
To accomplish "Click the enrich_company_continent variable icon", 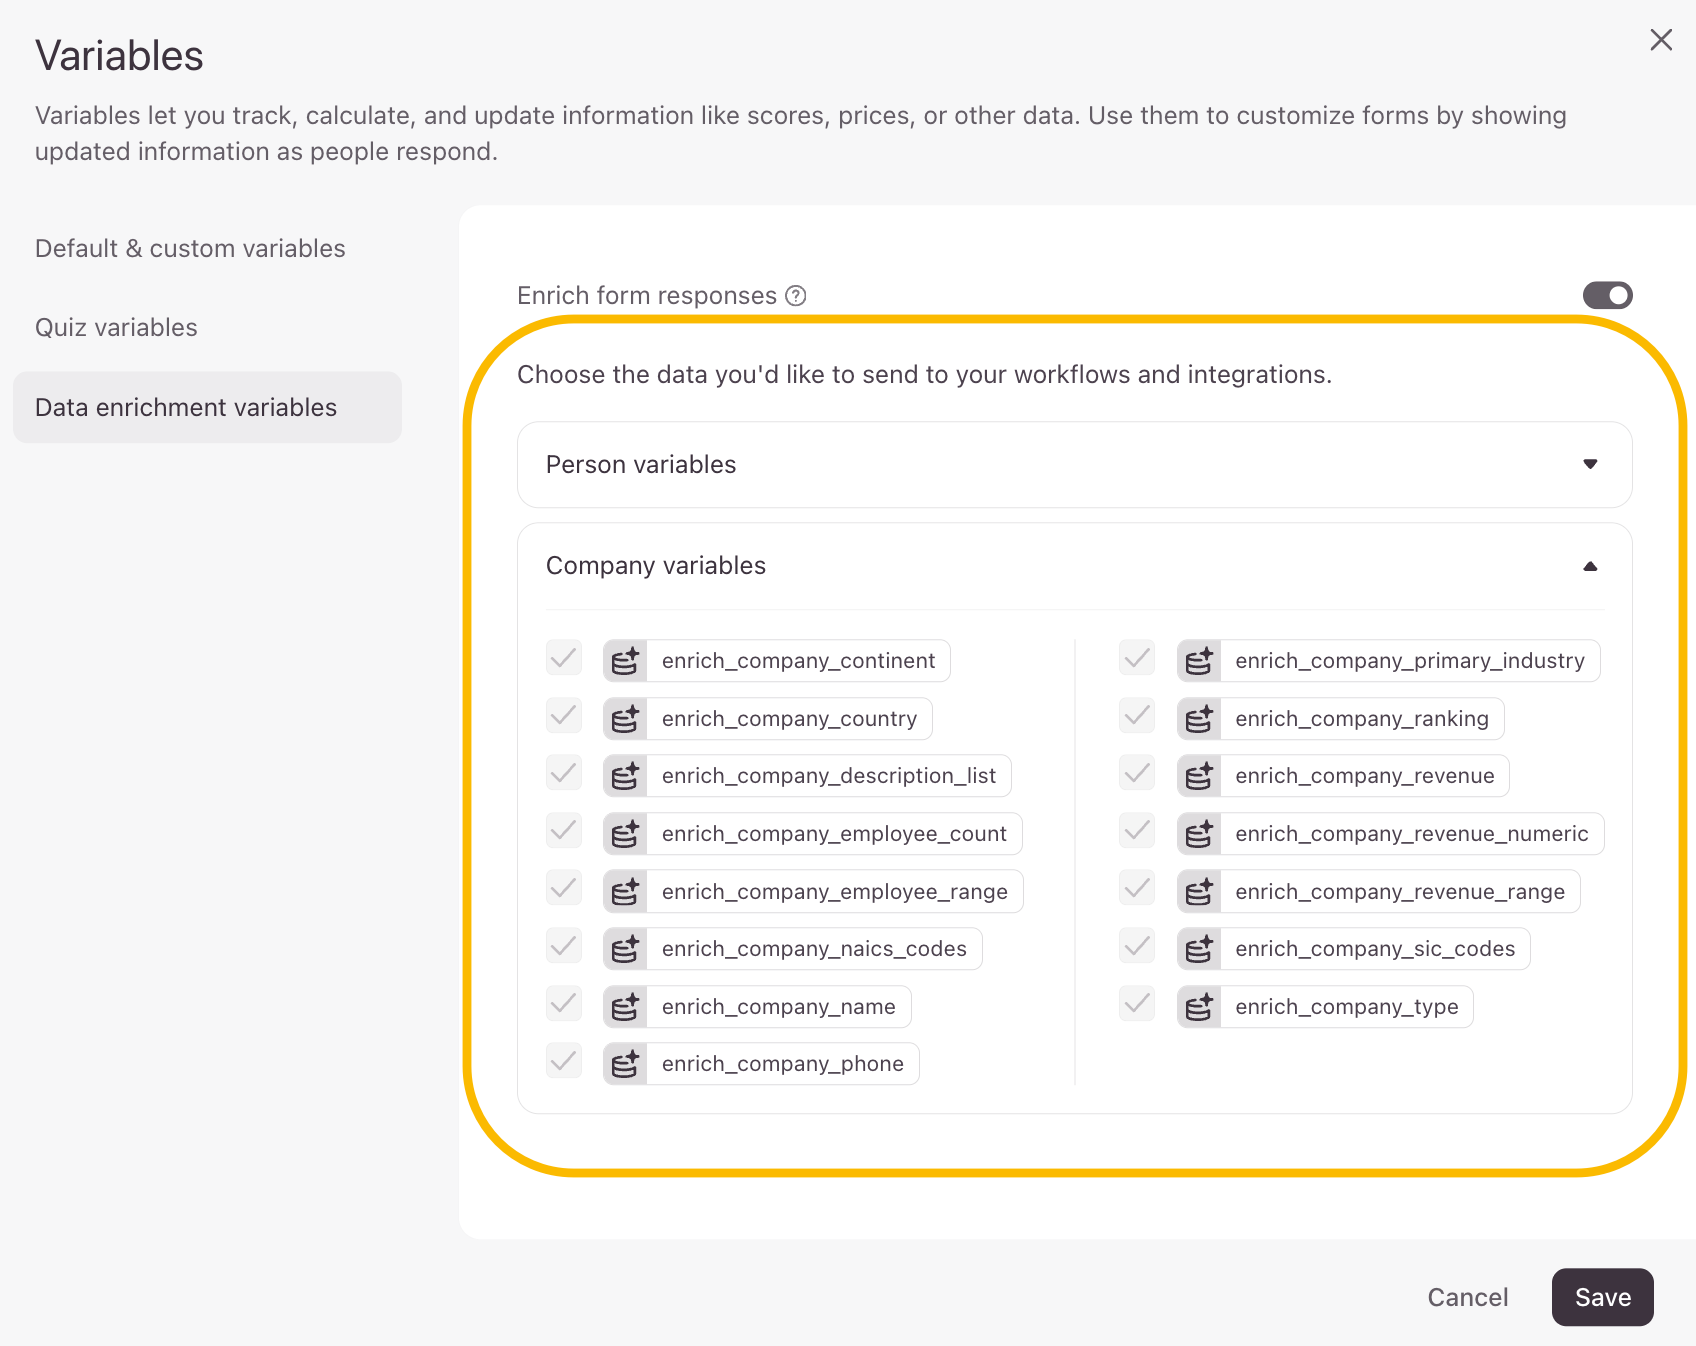I will click(x=625, y=661).
